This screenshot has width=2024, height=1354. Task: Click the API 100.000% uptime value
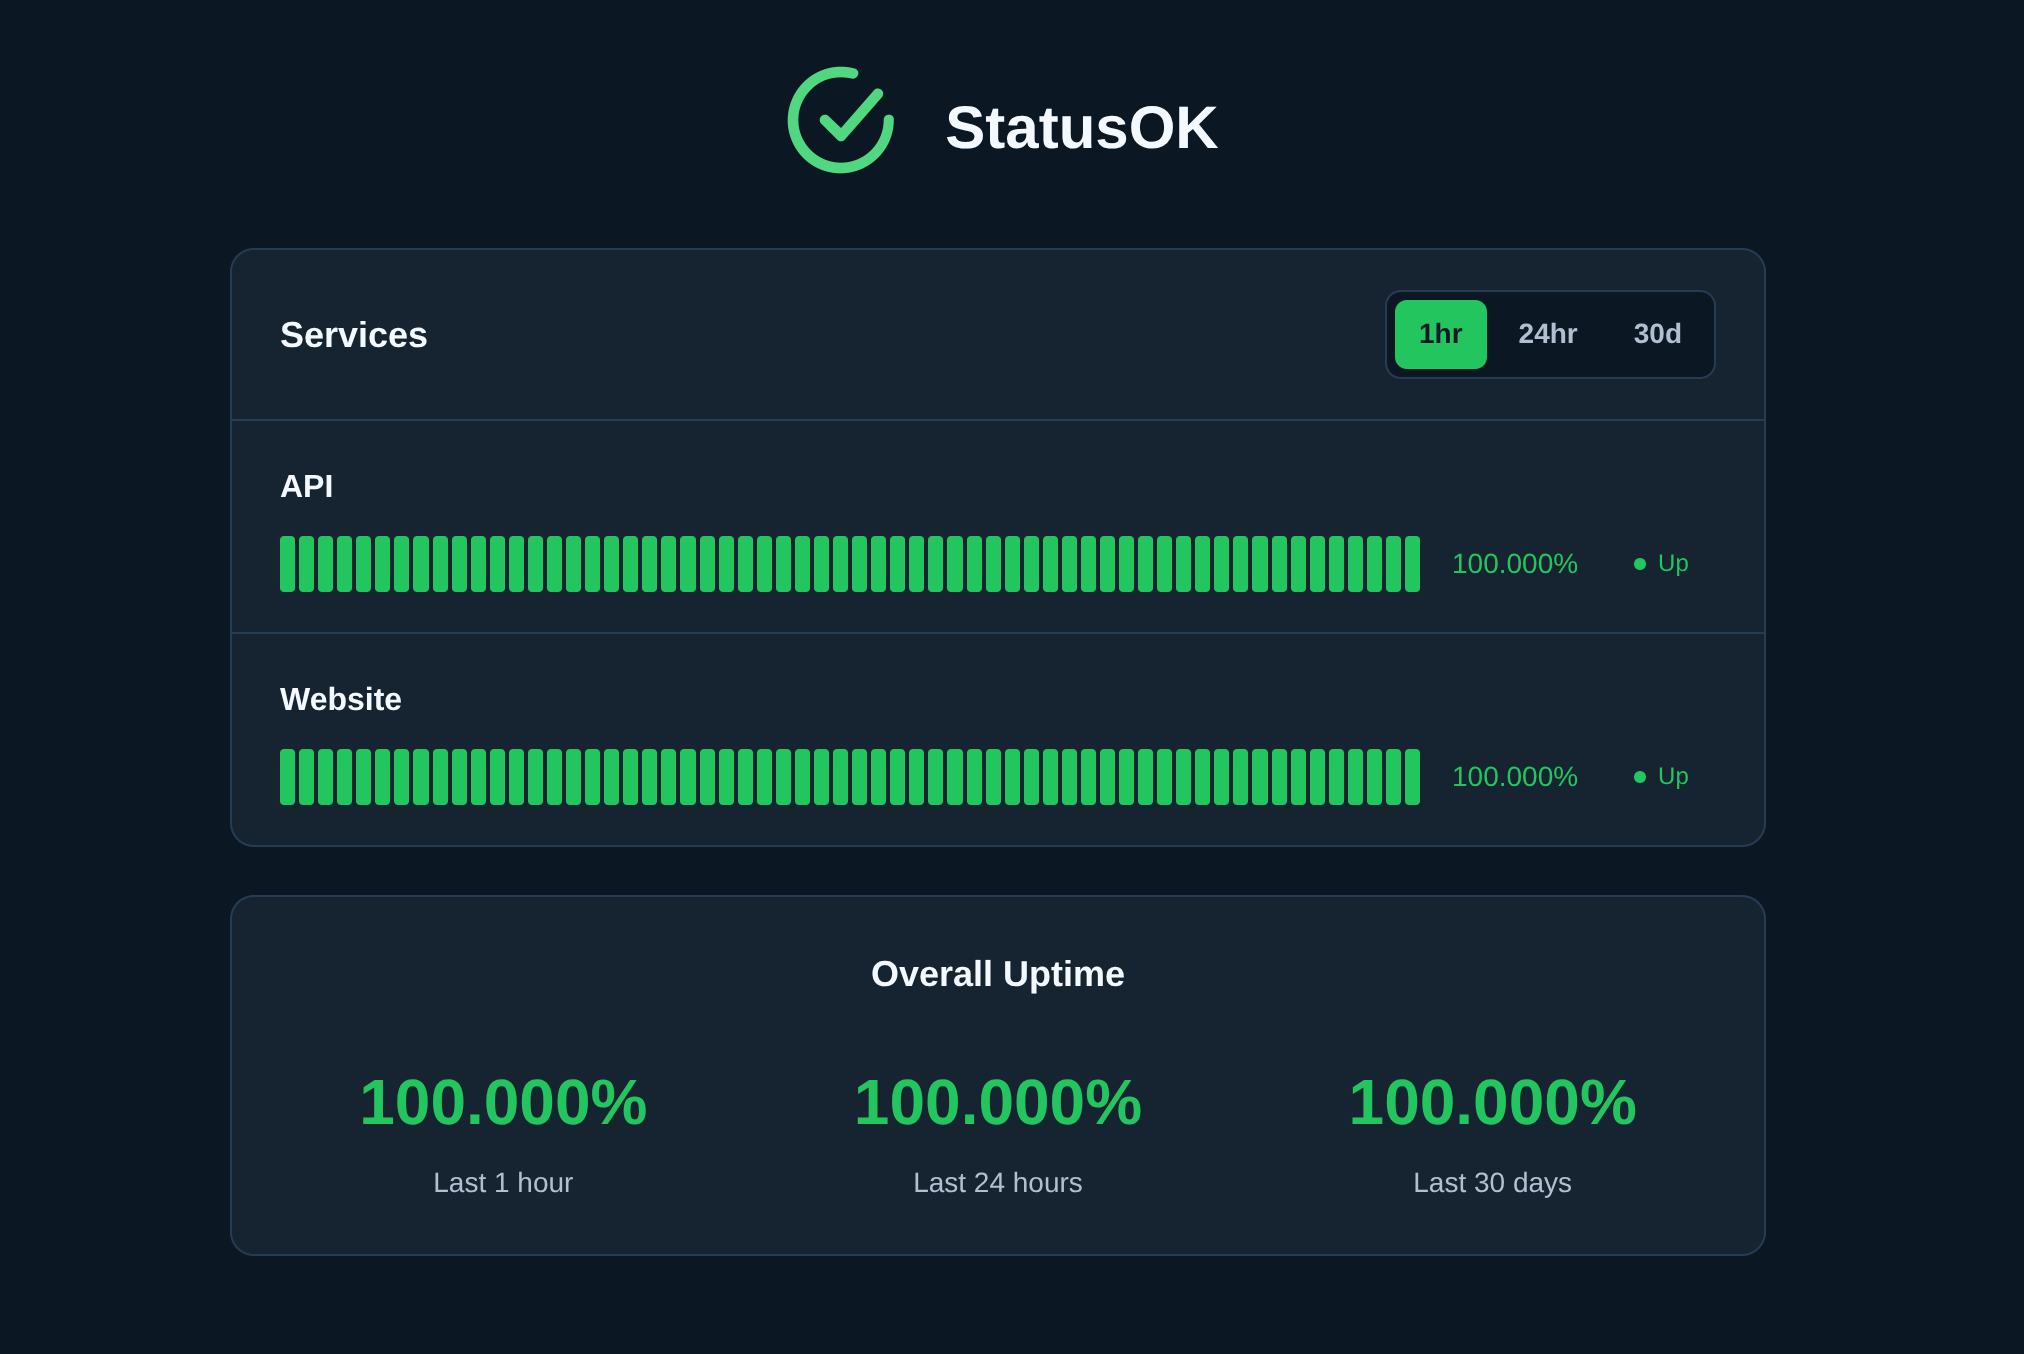(1514, 564)
